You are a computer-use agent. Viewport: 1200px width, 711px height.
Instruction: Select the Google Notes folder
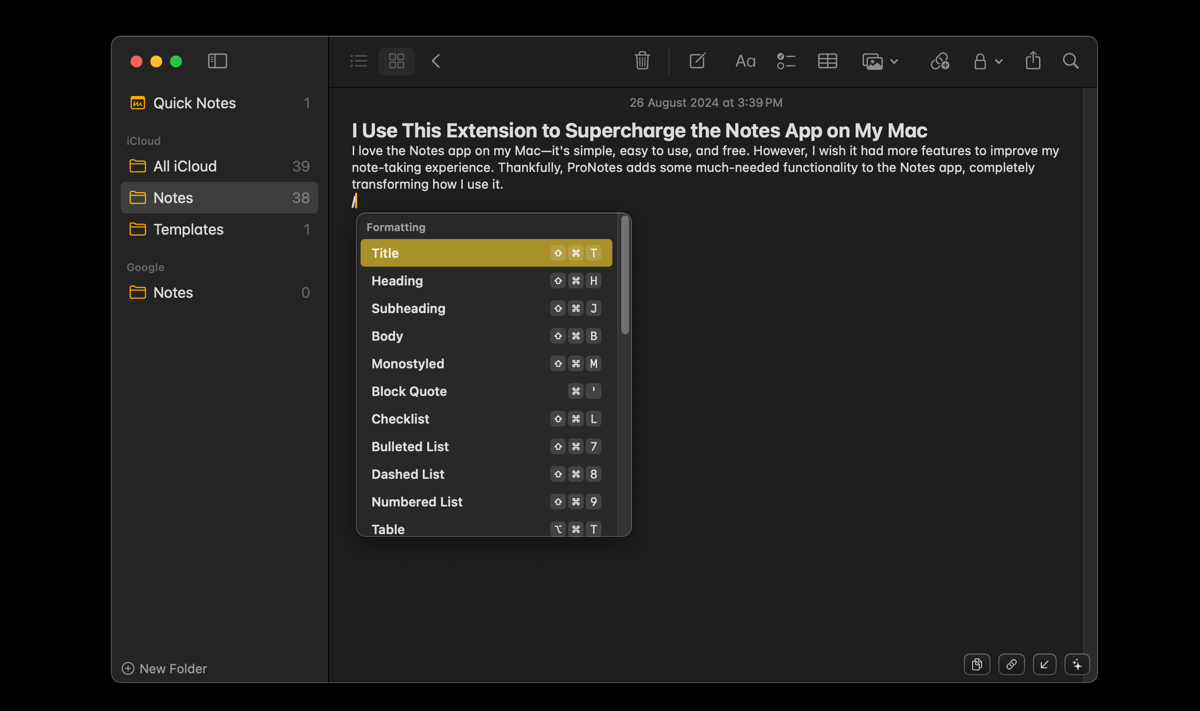(x=219, y=292)
